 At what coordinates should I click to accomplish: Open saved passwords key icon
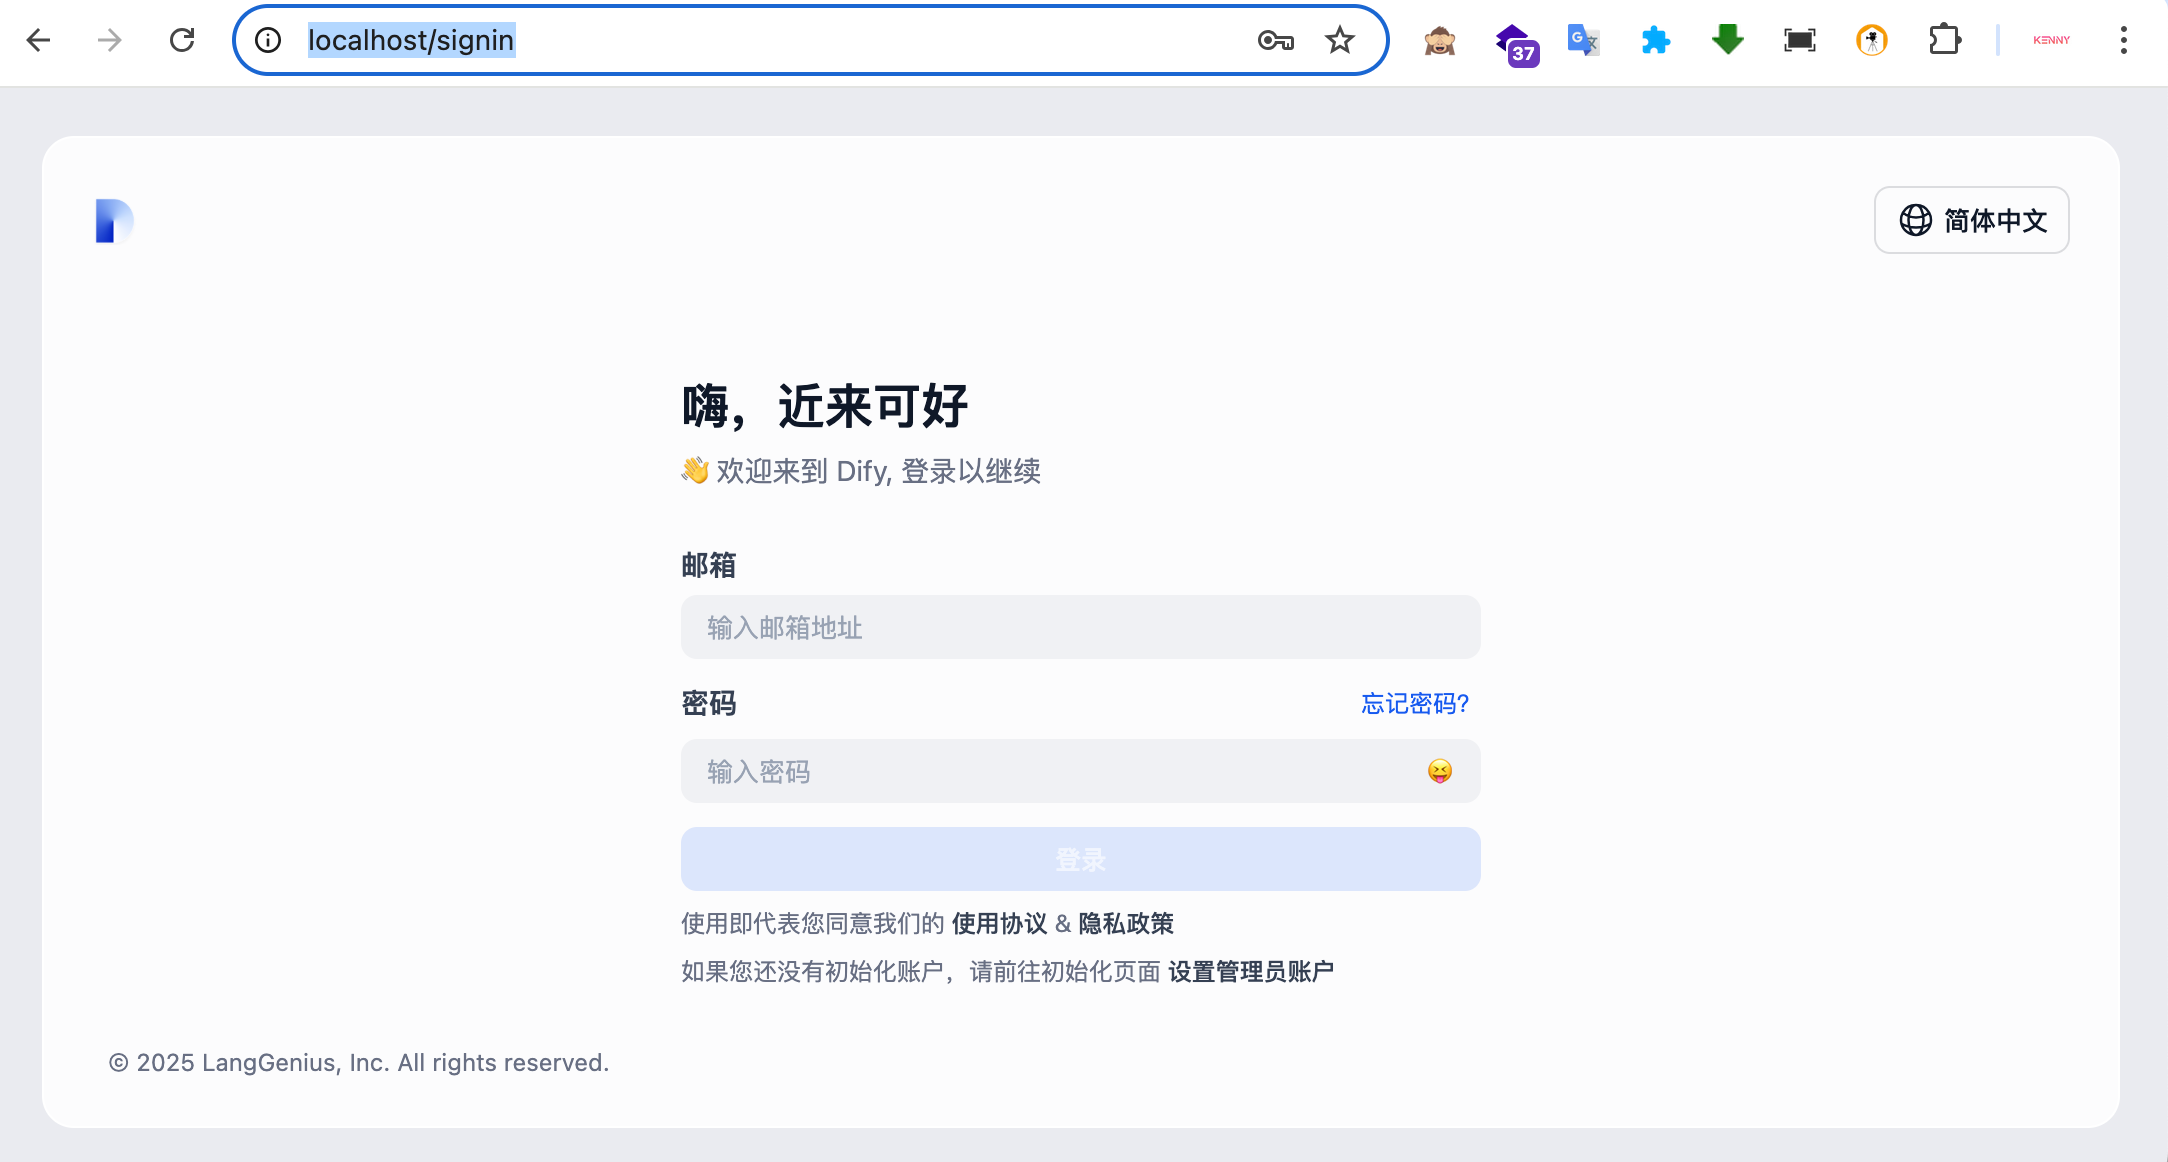[1276, 40]
